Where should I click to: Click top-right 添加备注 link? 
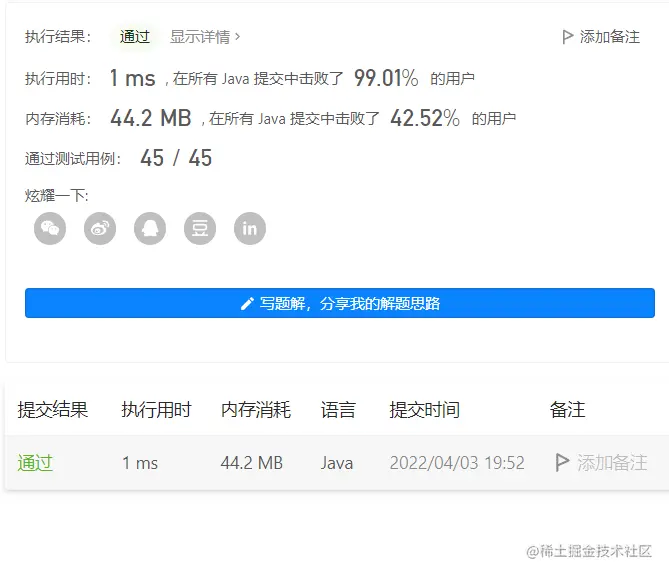point(601,37)
